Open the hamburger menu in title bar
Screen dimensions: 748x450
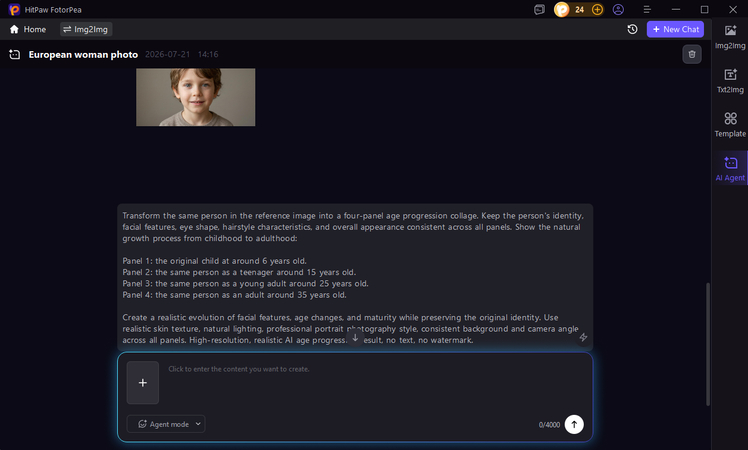[647, 10]
